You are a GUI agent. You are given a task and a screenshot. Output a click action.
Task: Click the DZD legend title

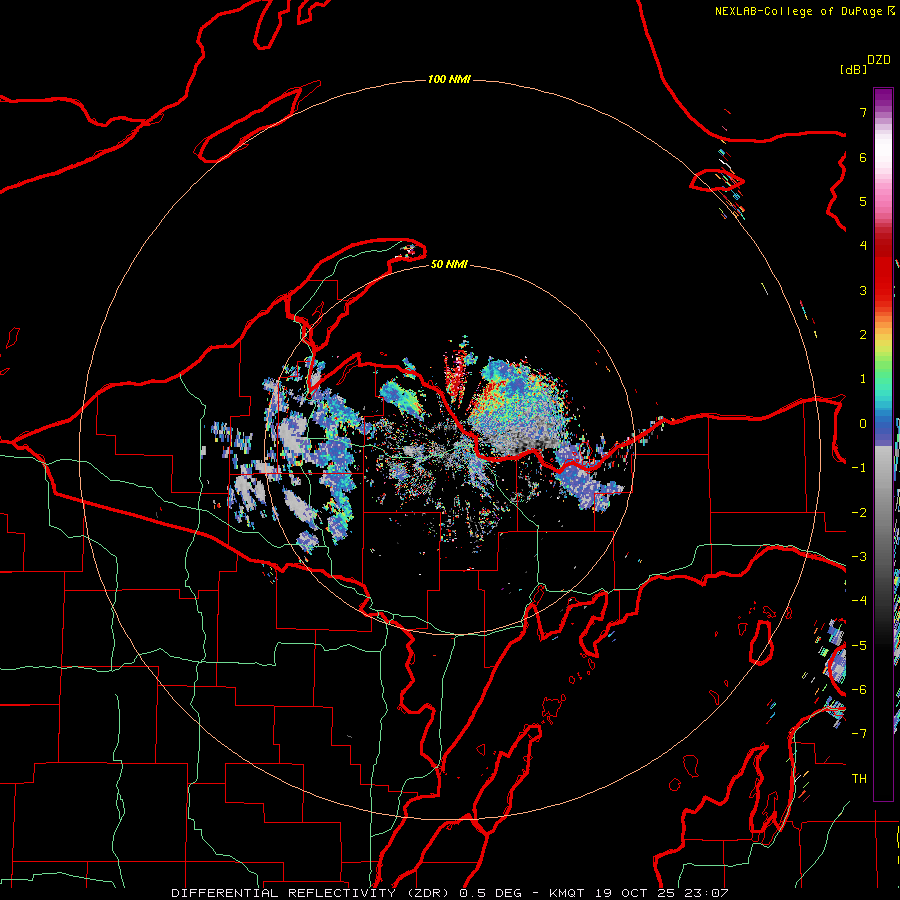tap(879, 60)
